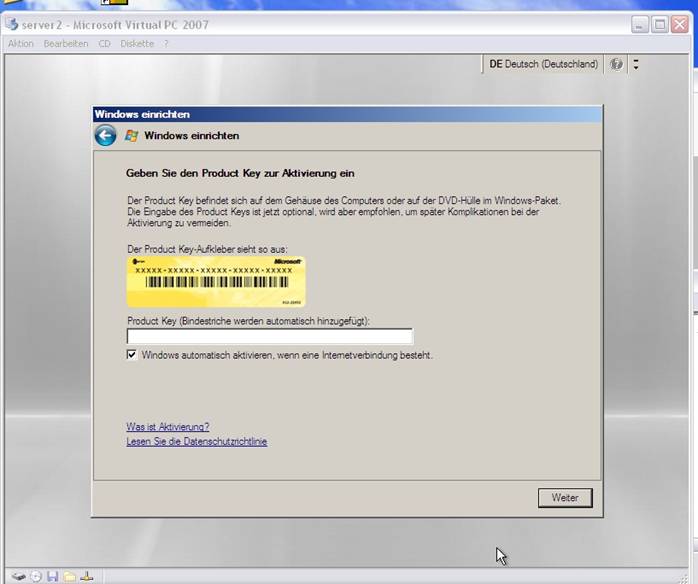Click the network adapter status icon

(x=87, y=576)
